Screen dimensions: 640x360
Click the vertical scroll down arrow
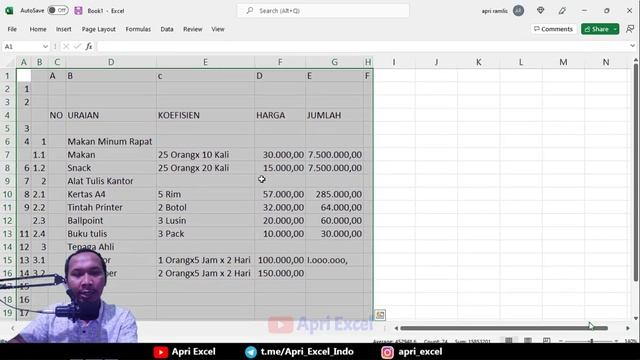[636, 318]
